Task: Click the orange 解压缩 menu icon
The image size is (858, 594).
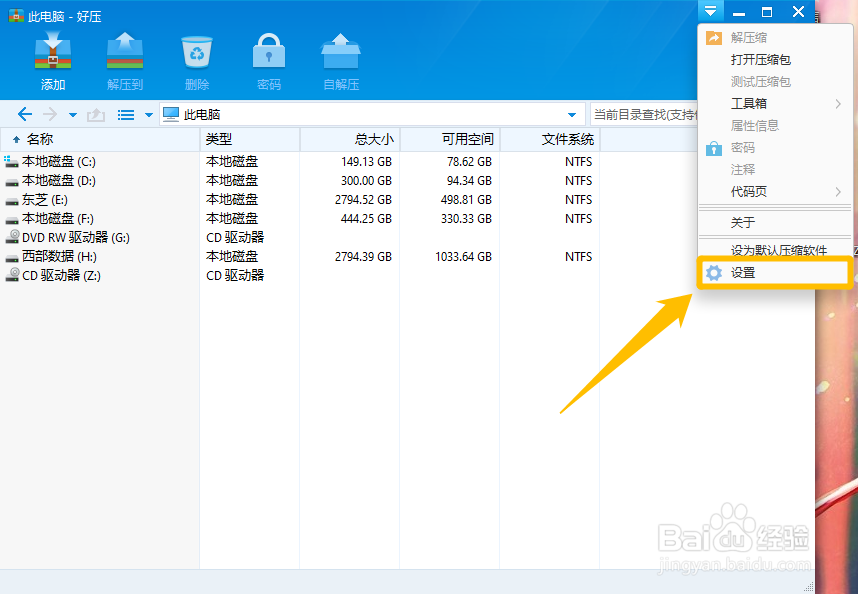Action: 714,38
